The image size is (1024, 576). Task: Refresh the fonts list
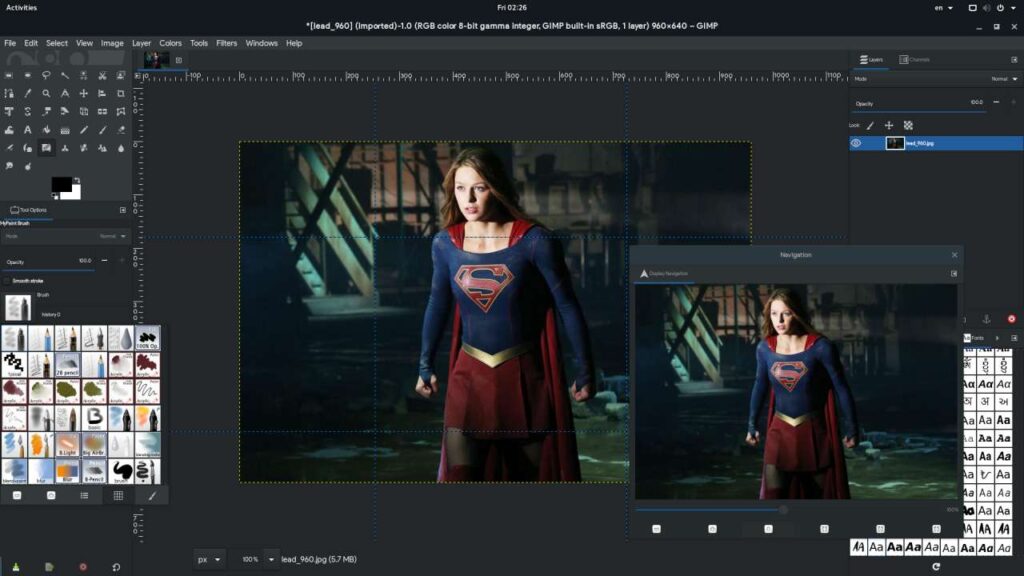(x=936, y=566)
